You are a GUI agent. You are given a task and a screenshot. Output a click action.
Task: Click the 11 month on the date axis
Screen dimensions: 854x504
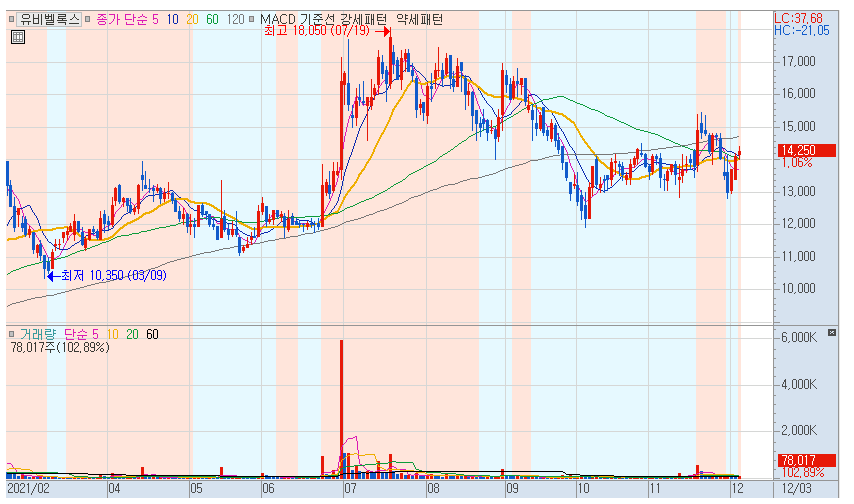(x=655, y=488)
